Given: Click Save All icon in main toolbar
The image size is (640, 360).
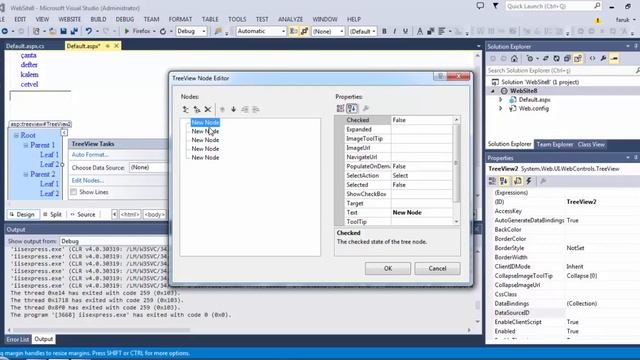Looking at the screenshot, I should point(74,31).
